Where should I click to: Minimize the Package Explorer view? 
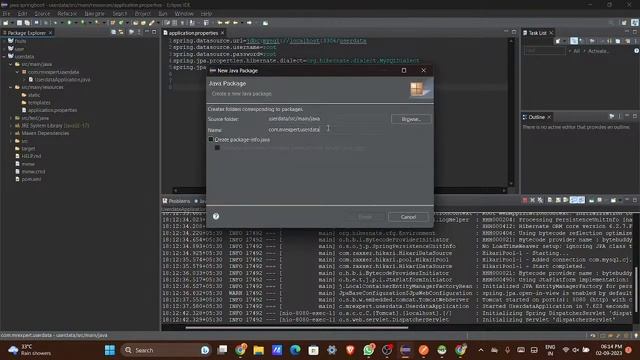pos(147,32)
